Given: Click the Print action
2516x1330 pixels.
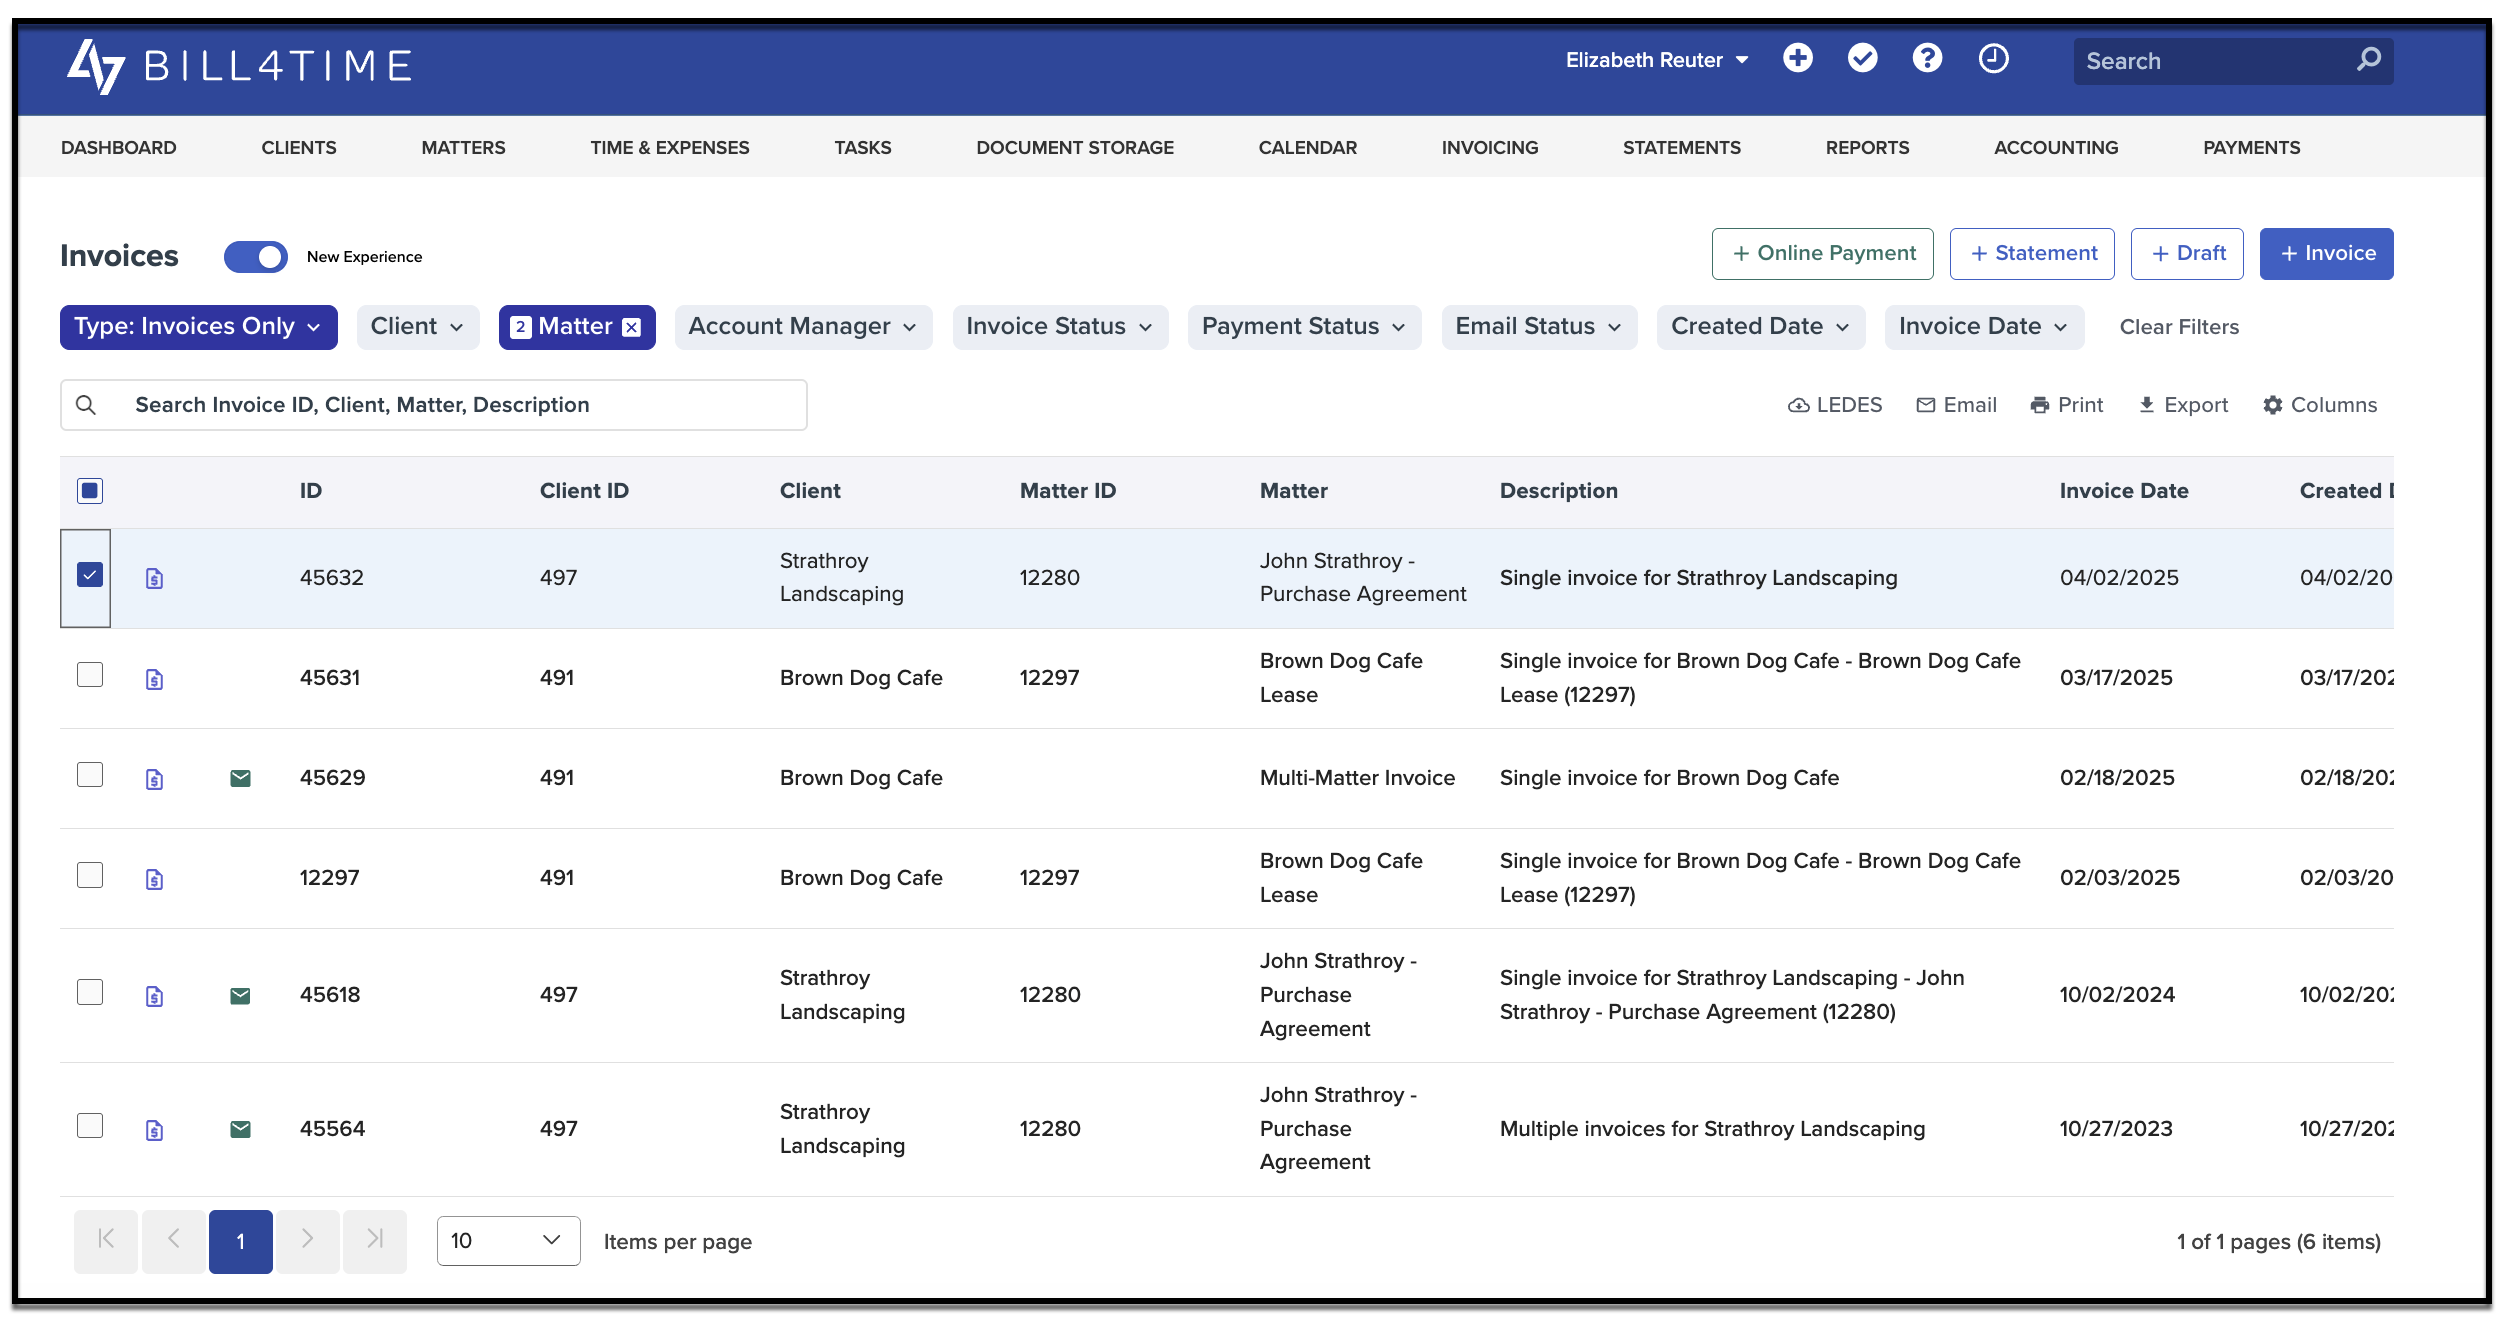Looking at the screenshot, I should [2066, 405].
